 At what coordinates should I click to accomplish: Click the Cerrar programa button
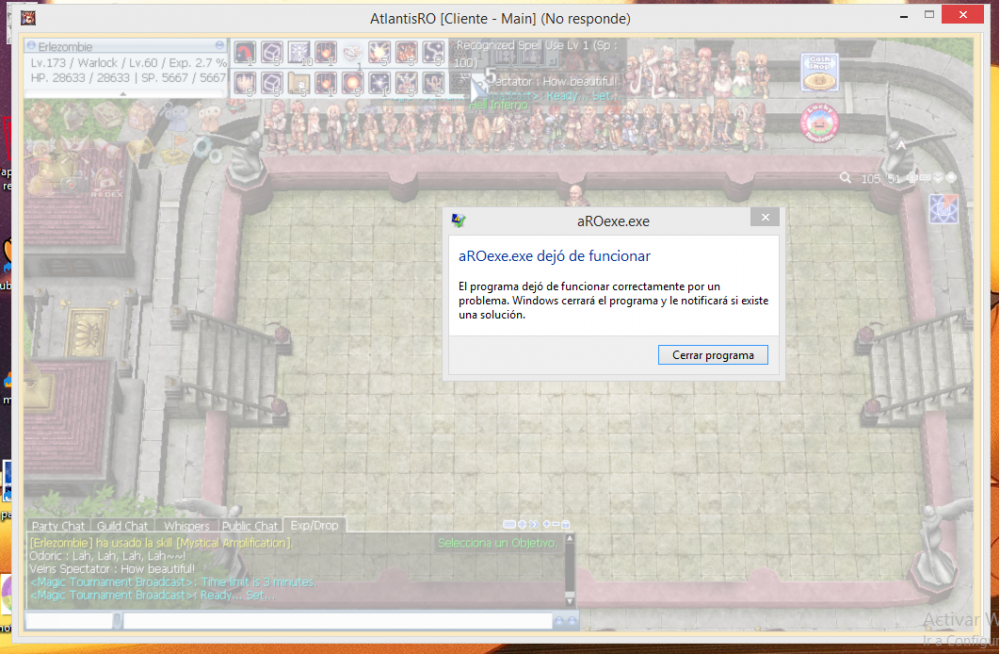pos(712,355)
